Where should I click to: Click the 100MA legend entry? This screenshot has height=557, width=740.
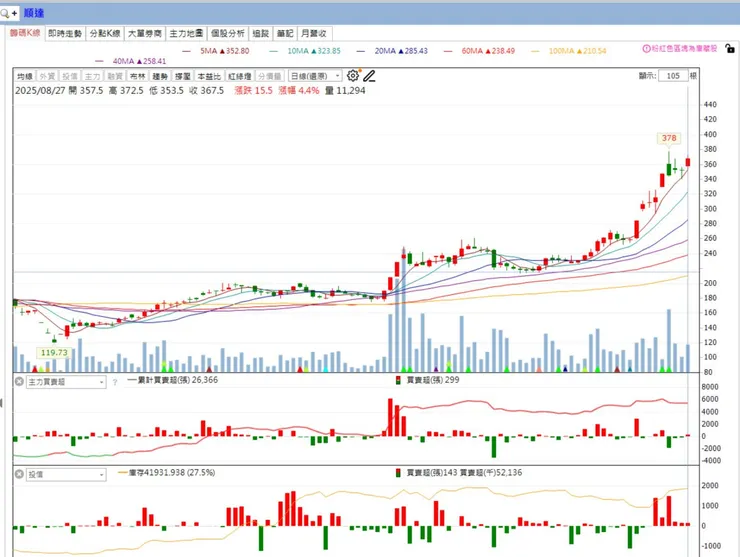coord(569,51)
